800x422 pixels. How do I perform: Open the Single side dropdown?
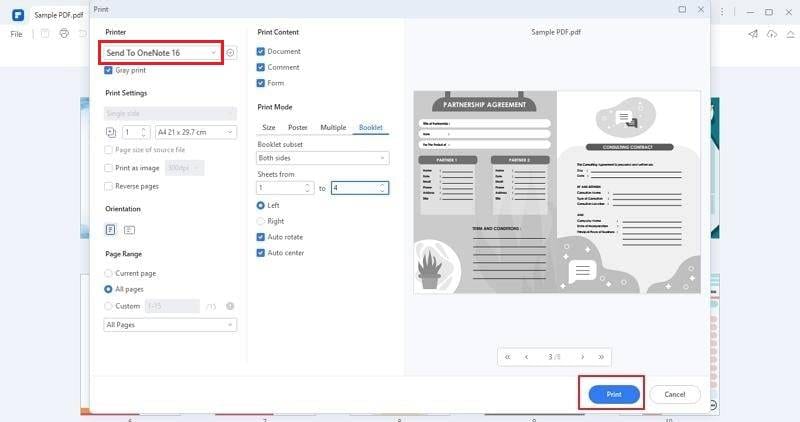click(170, 113)
